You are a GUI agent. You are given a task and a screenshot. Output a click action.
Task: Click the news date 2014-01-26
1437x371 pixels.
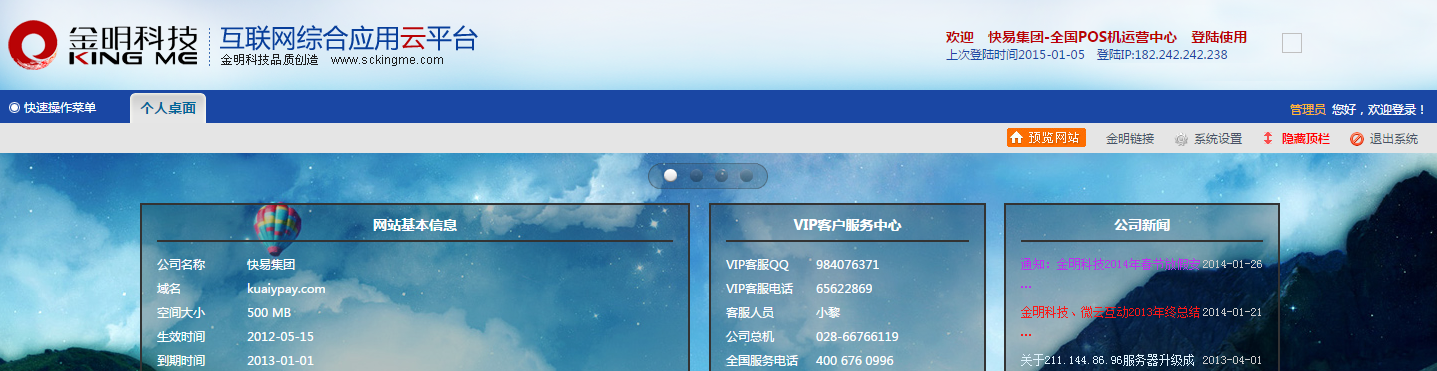point(1232,264)
